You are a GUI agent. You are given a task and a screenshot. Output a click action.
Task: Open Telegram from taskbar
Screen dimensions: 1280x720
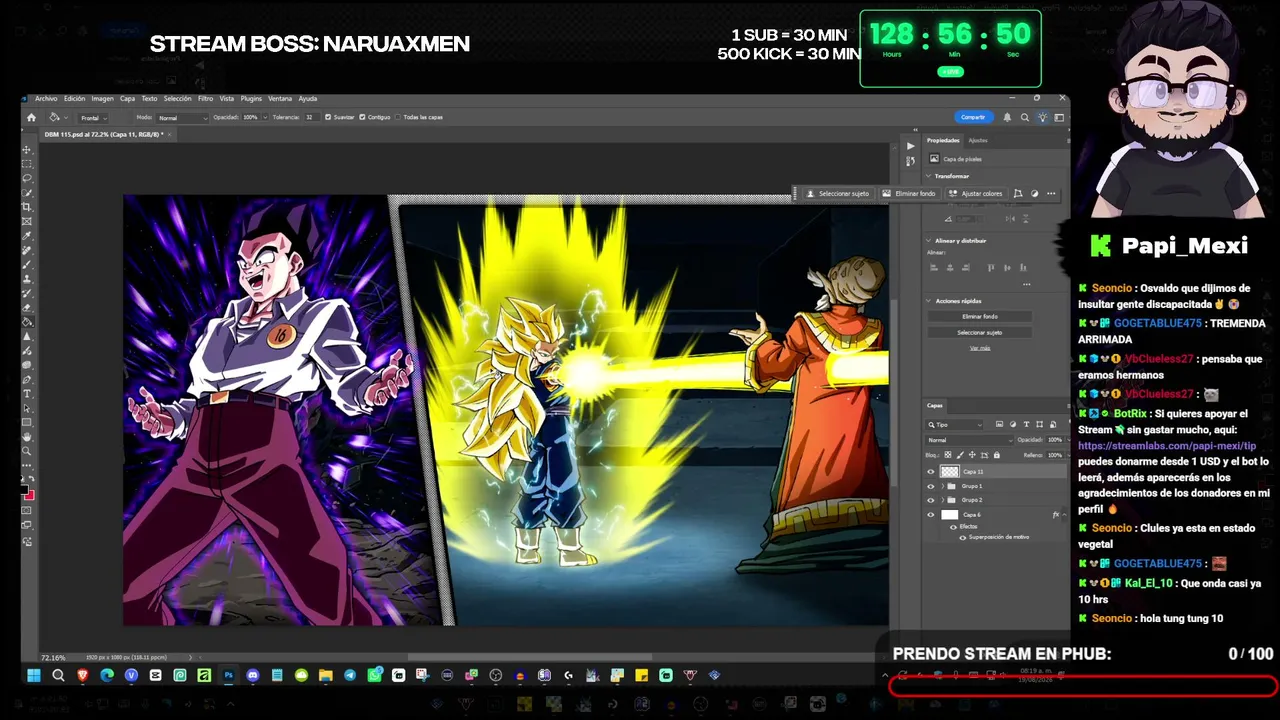click(350, 676)
